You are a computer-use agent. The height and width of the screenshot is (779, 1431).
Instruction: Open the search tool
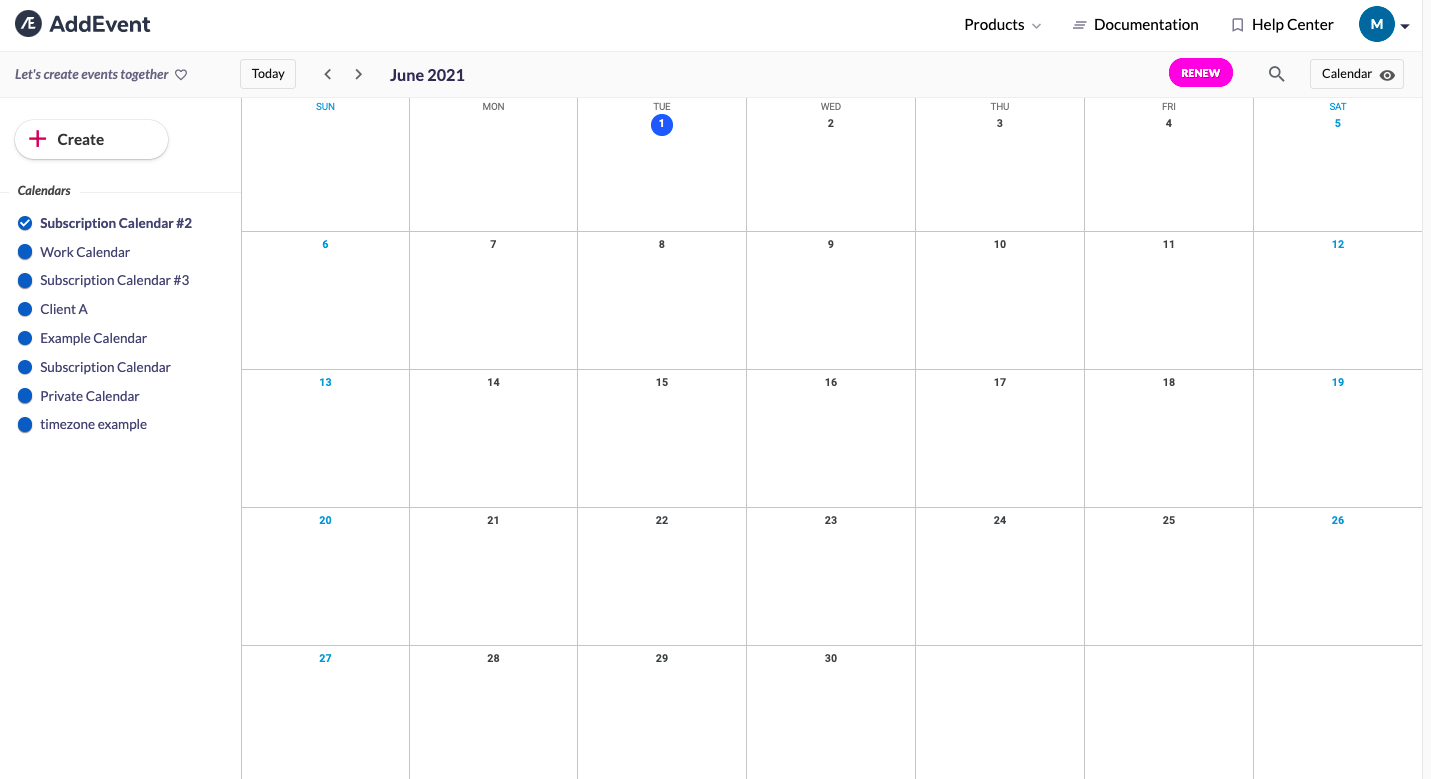[1276, 73]
